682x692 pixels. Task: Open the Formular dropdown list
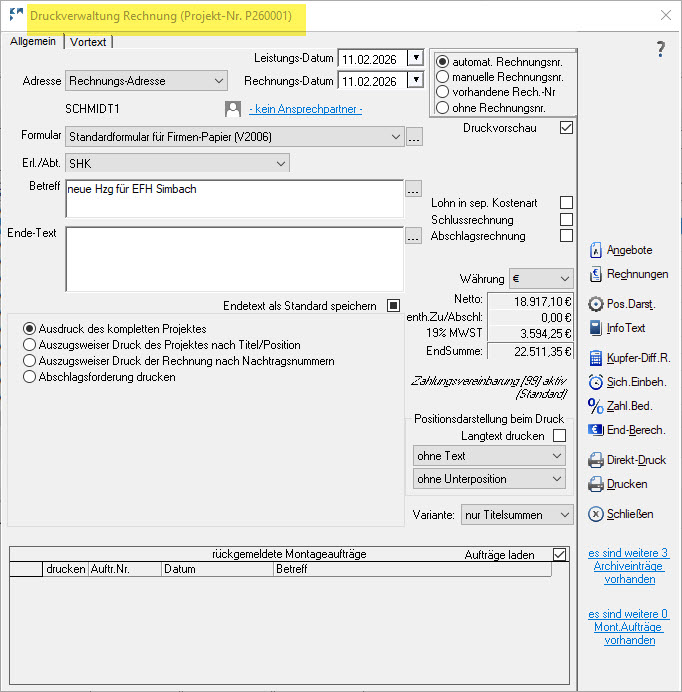tap(395, 136)
